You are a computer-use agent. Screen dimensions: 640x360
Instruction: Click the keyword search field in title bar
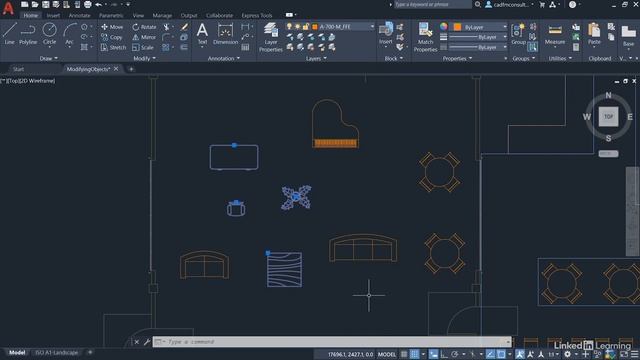coord(432,4)
